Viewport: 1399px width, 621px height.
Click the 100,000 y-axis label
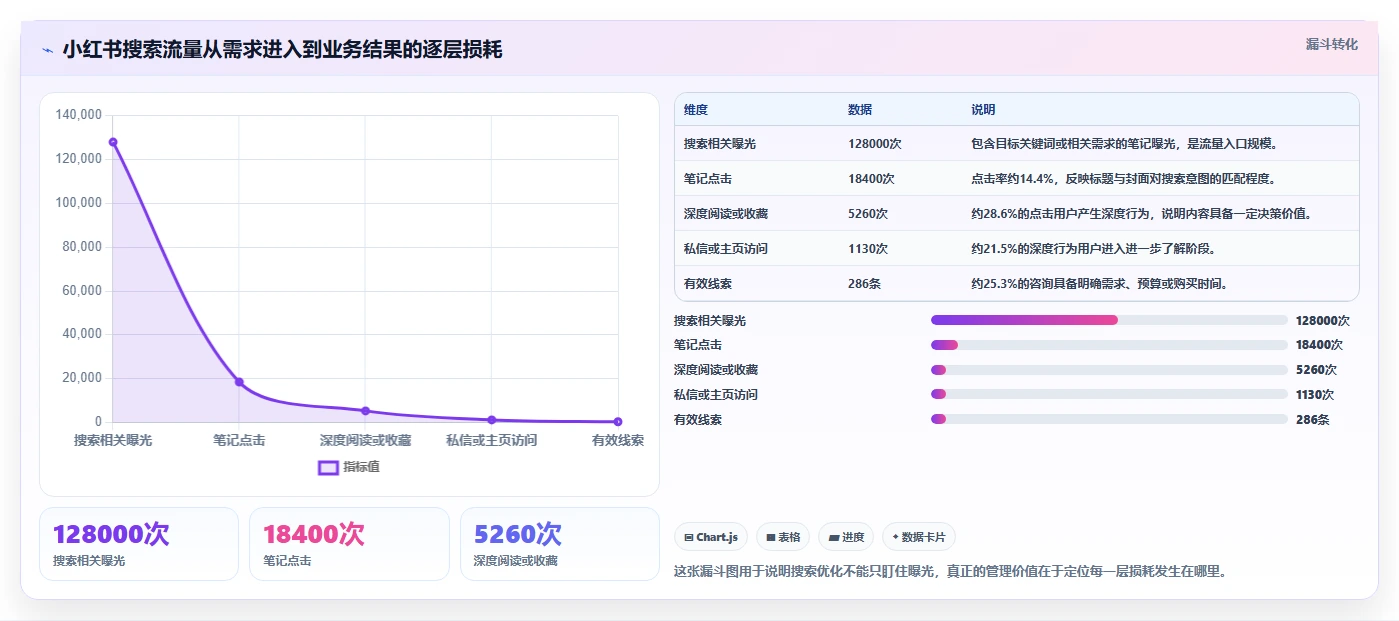pyautogui.click(x=79, y=203)
